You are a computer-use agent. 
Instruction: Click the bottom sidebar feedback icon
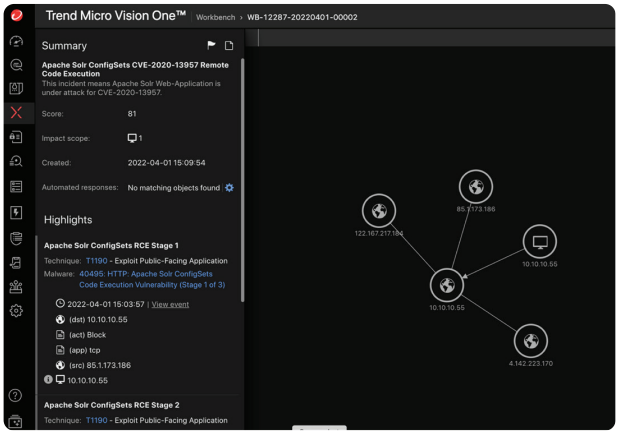click(15, 421)
